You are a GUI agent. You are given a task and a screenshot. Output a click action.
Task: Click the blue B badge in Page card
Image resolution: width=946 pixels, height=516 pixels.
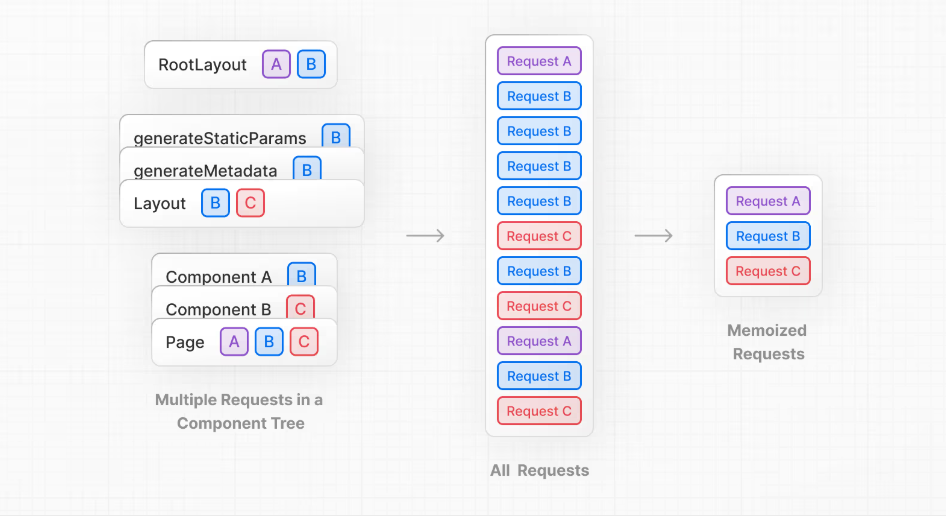[269, 342]
